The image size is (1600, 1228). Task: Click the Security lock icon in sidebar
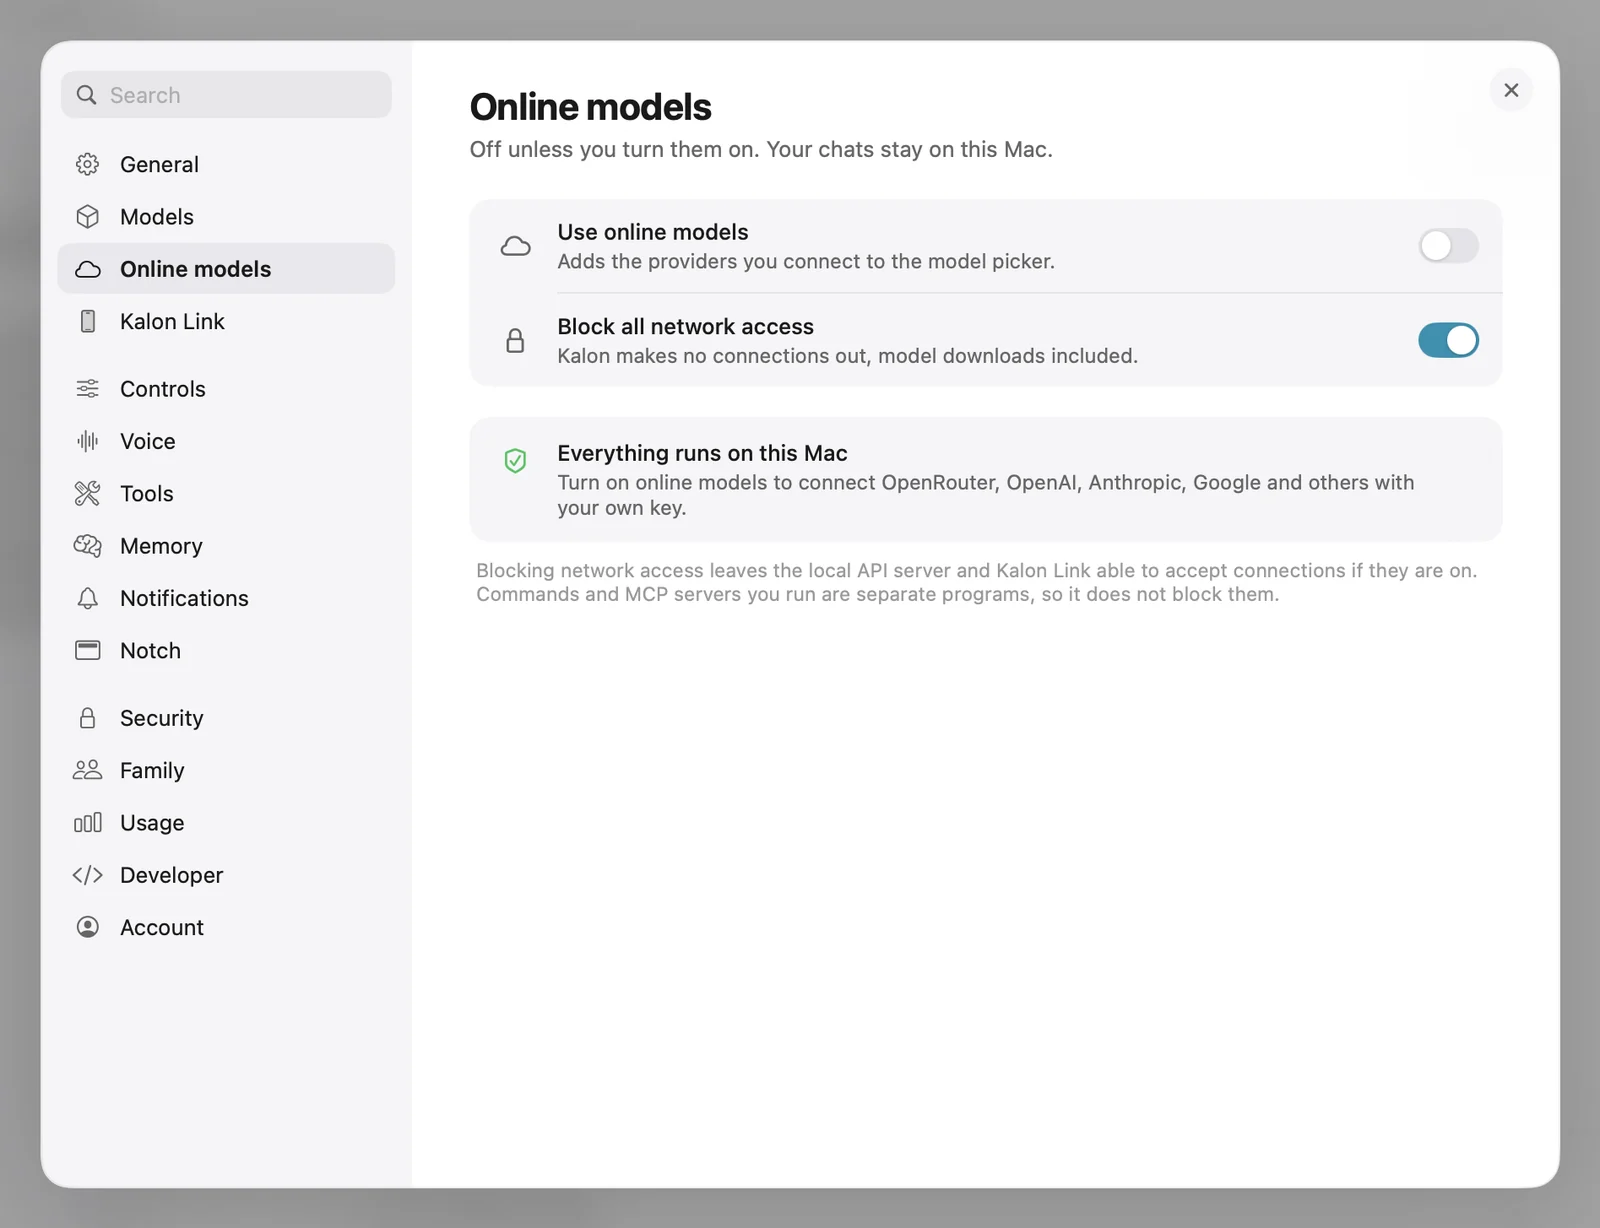(88, 718)
